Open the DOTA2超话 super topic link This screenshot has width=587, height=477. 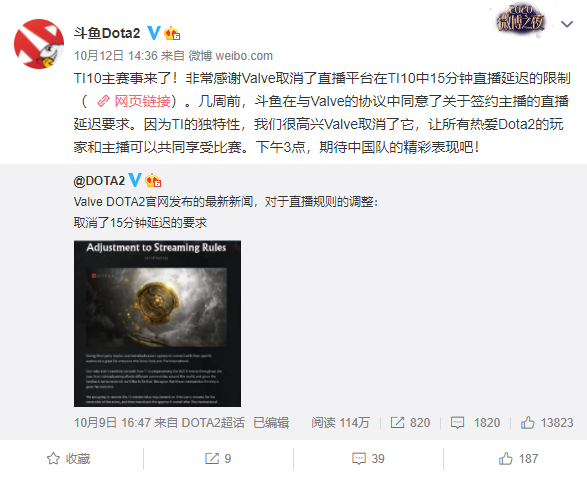pyautogui.click(x=213, y=423)
